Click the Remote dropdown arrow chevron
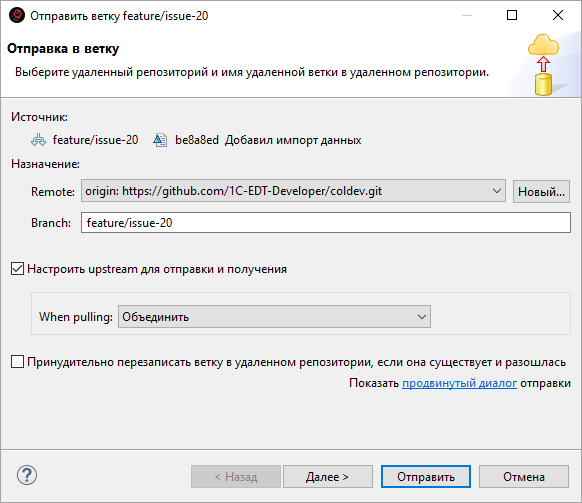This screenshot has width=582, height=503. [497, 191]
